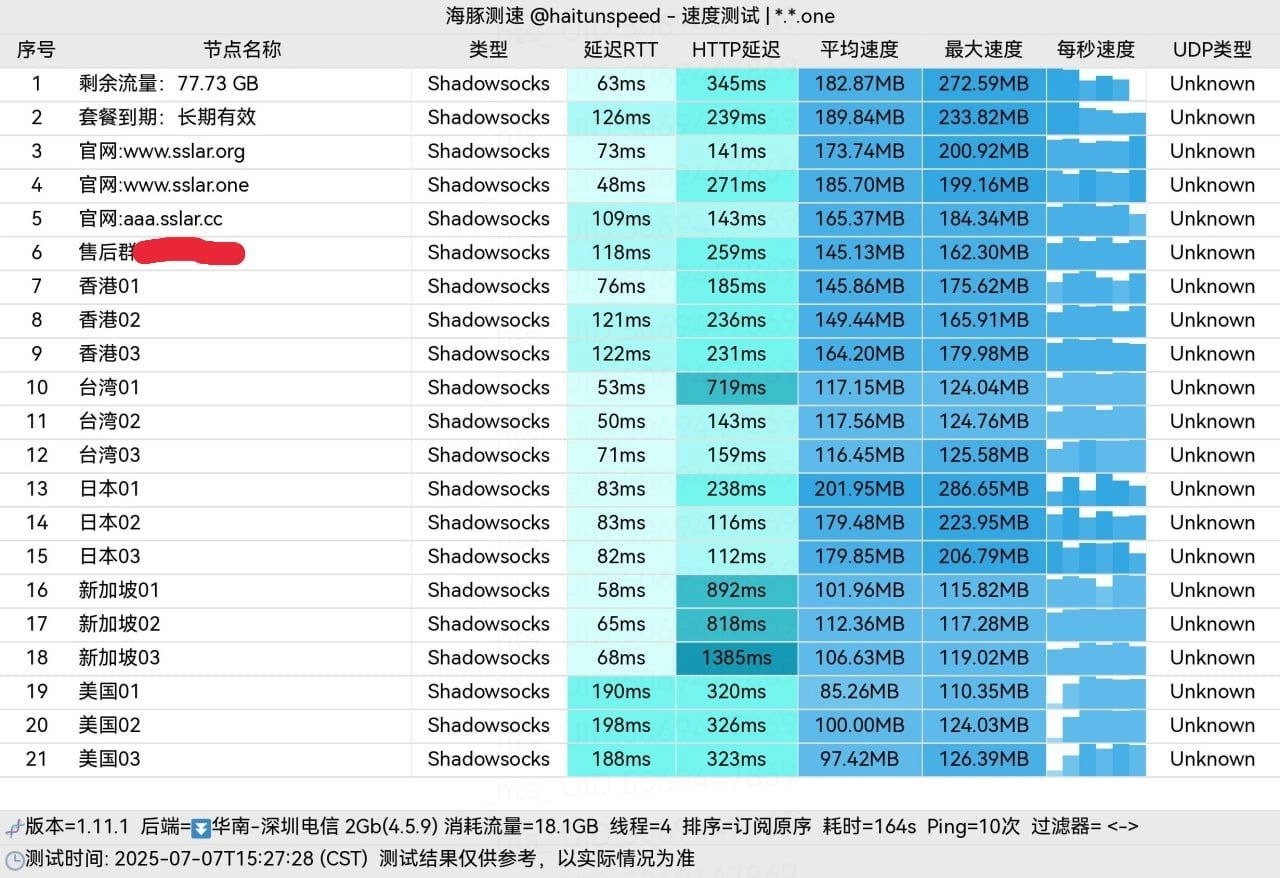Click the 官网:www.sslar.one row name
Image resolution: width=1280 pixels, height=878 pixels.
pos(164,185)
